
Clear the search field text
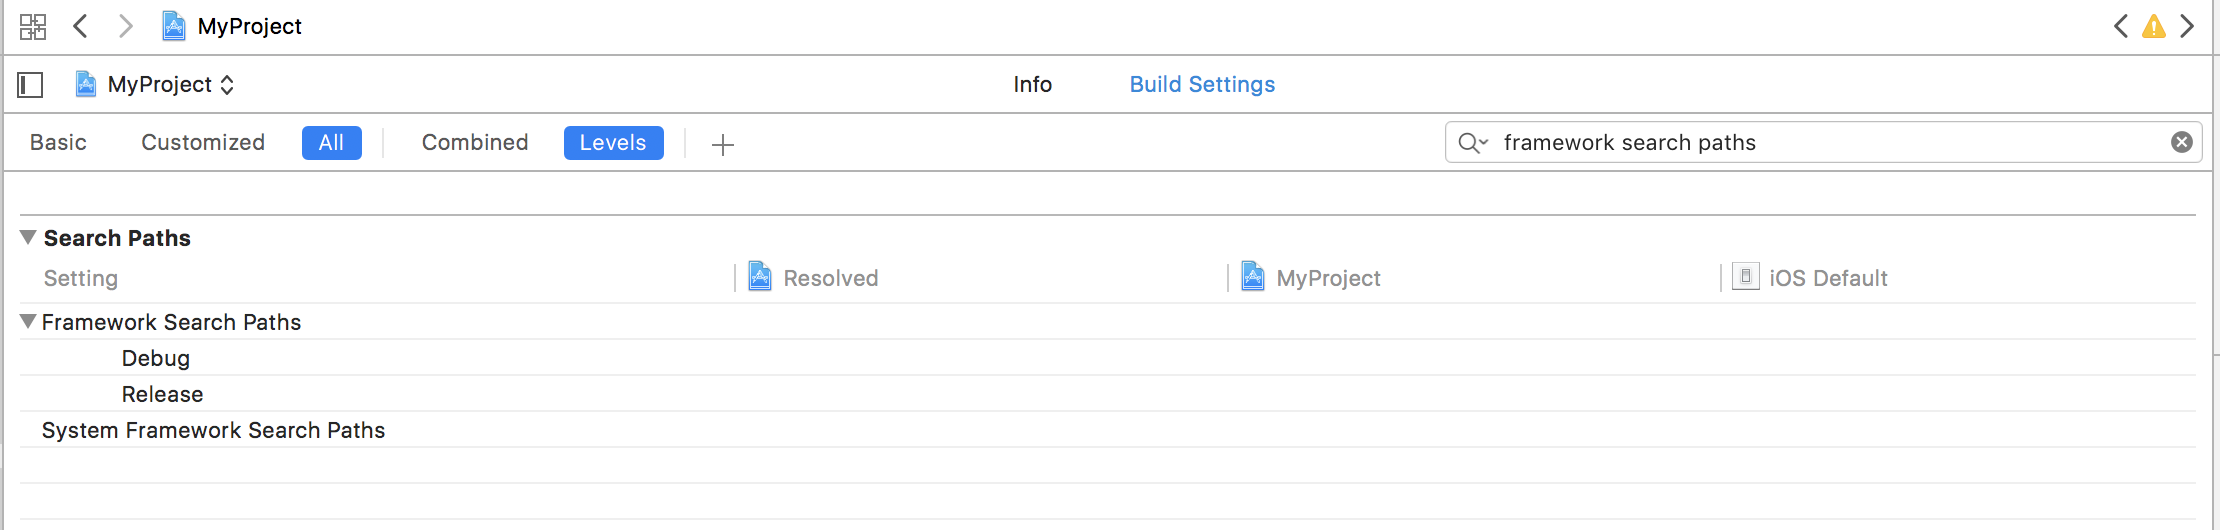[x=2182, y=142]
